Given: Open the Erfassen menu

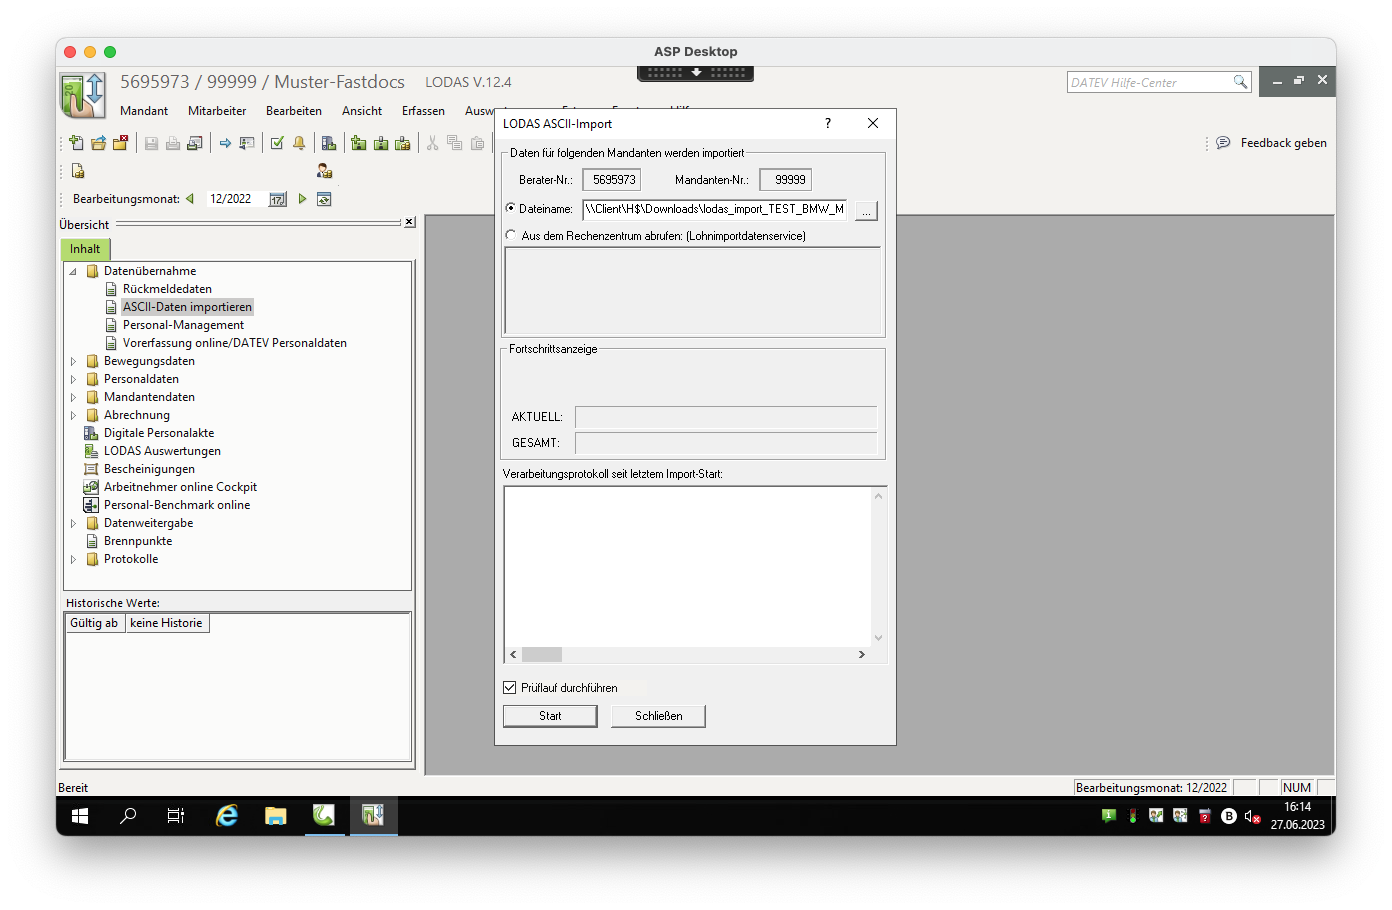Looking at the screenshot, I should [x=423, y=111].
